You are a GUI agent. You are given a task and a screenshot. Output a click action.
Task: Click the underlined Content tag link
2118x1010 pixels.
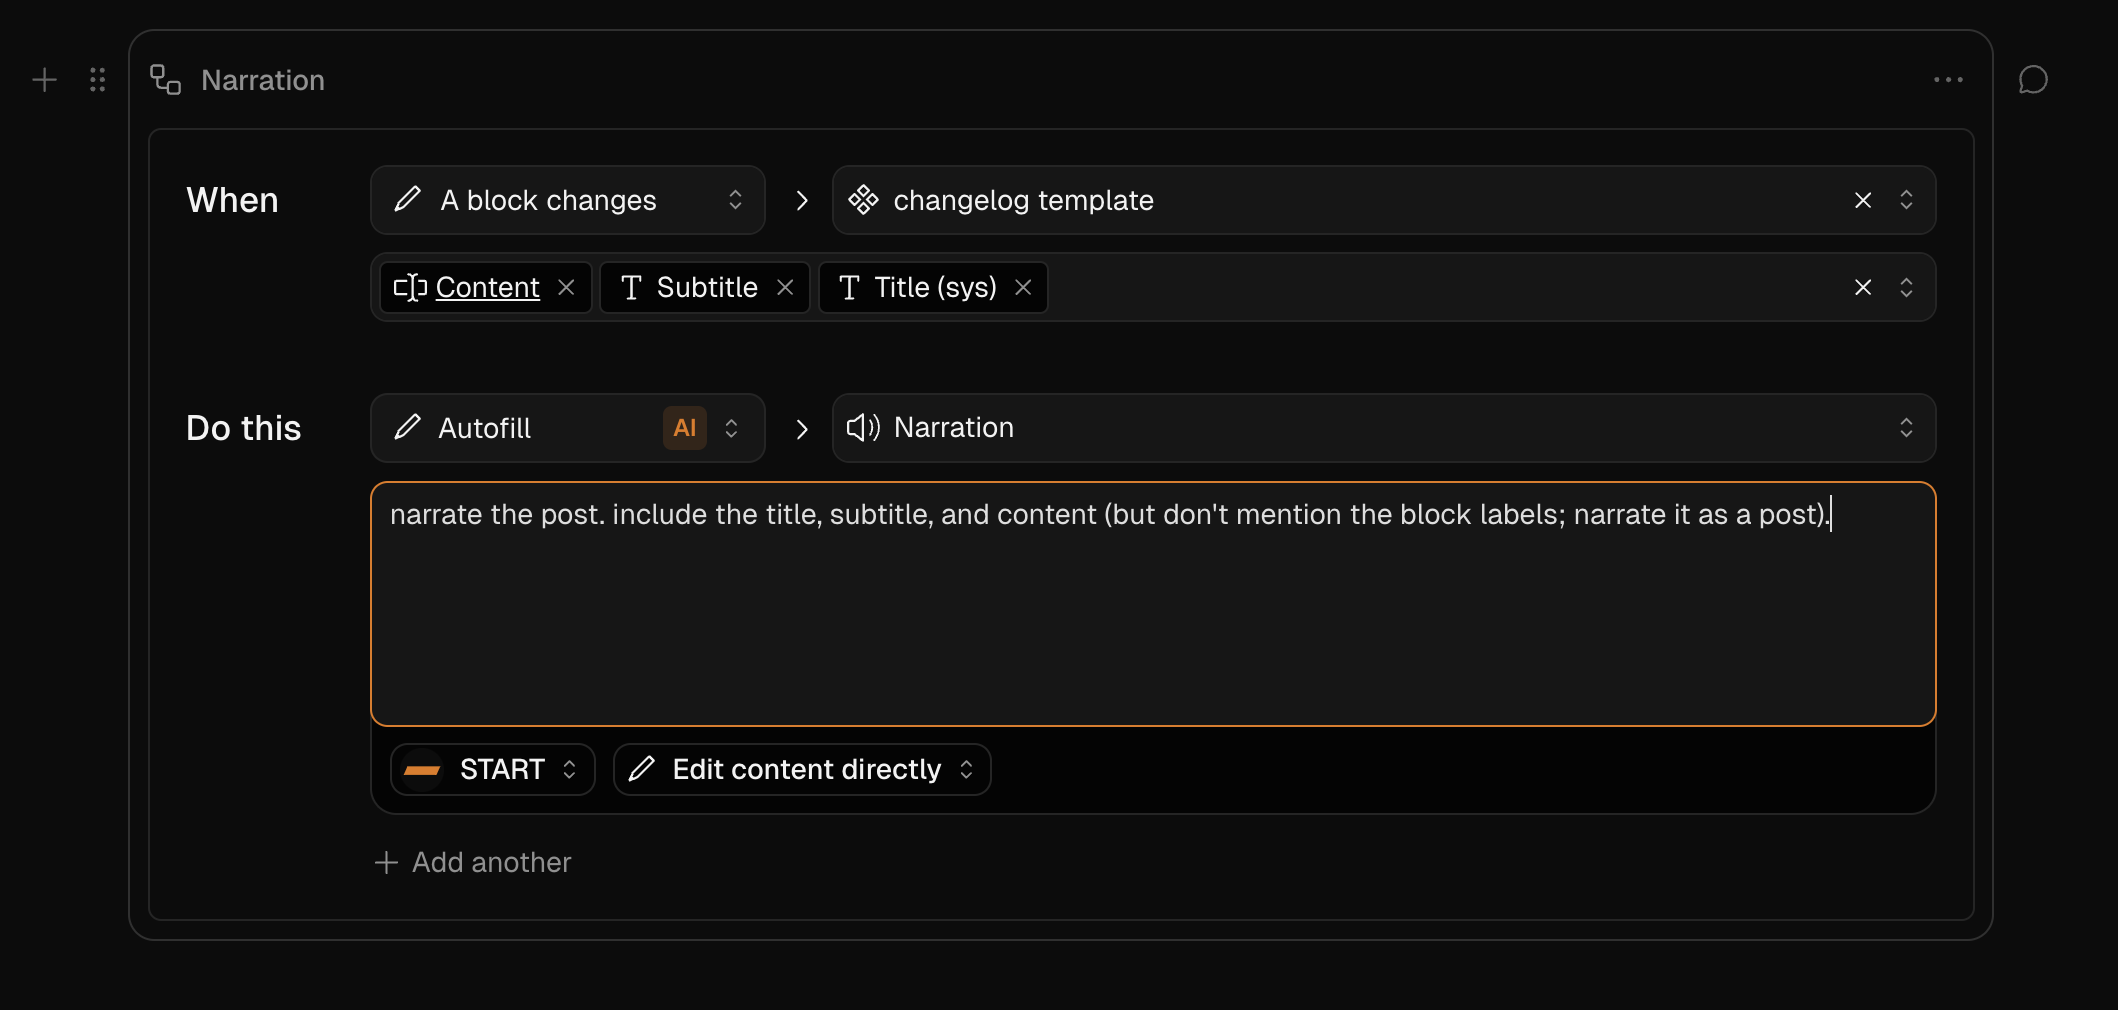(x=487, y=288)
